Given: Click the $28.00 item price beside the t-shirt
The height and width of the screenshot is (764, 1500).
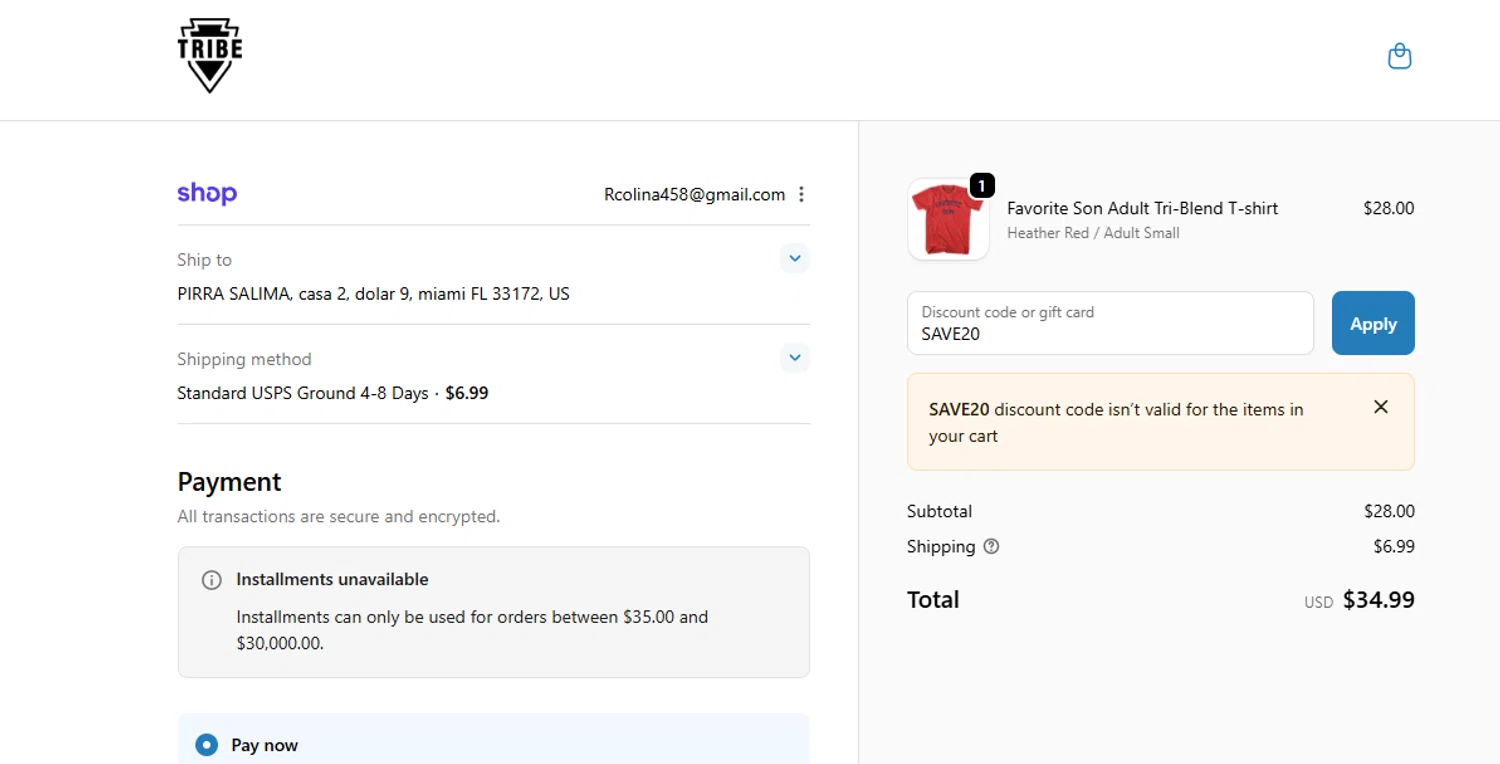Looking at the screenshot, I should pos(1389,208).
